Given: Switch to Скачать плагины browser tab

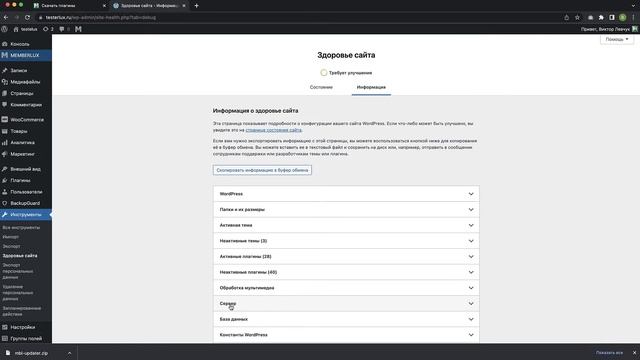Looking at the screenshot, I should (x=68, y=6).
